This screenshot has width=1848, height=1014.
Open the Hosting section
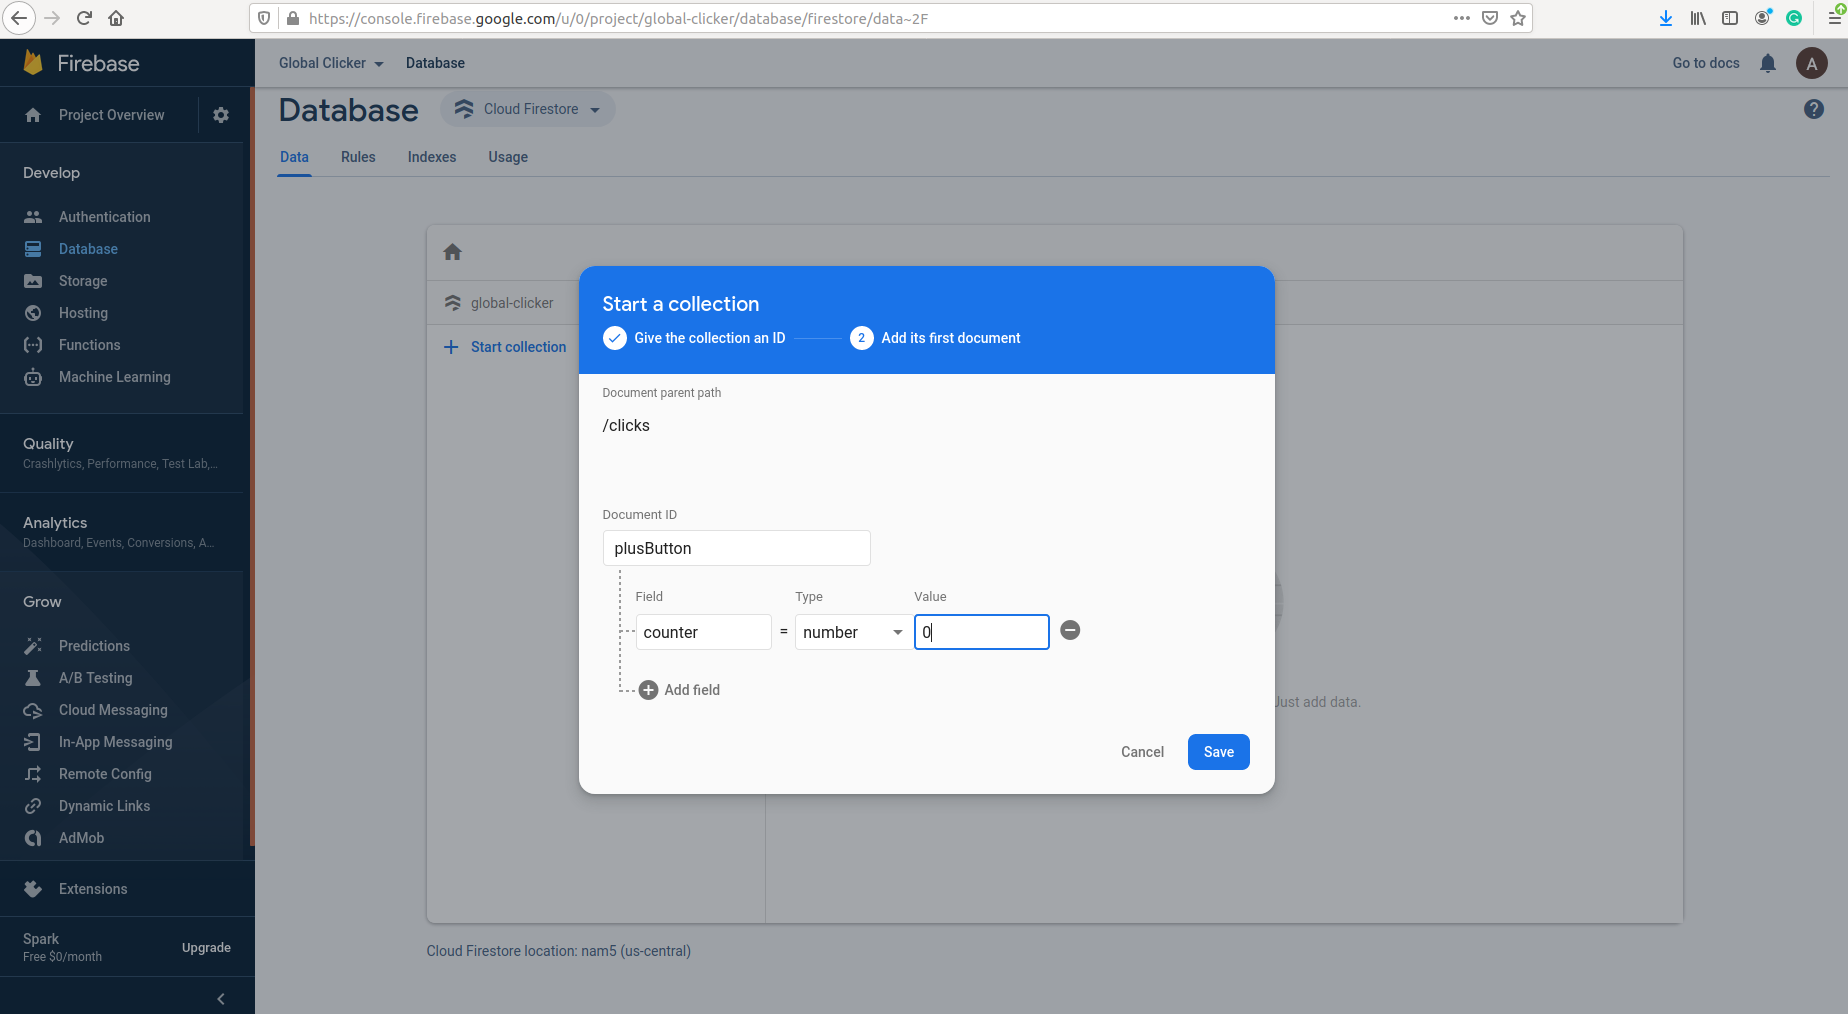click(85, 313)
